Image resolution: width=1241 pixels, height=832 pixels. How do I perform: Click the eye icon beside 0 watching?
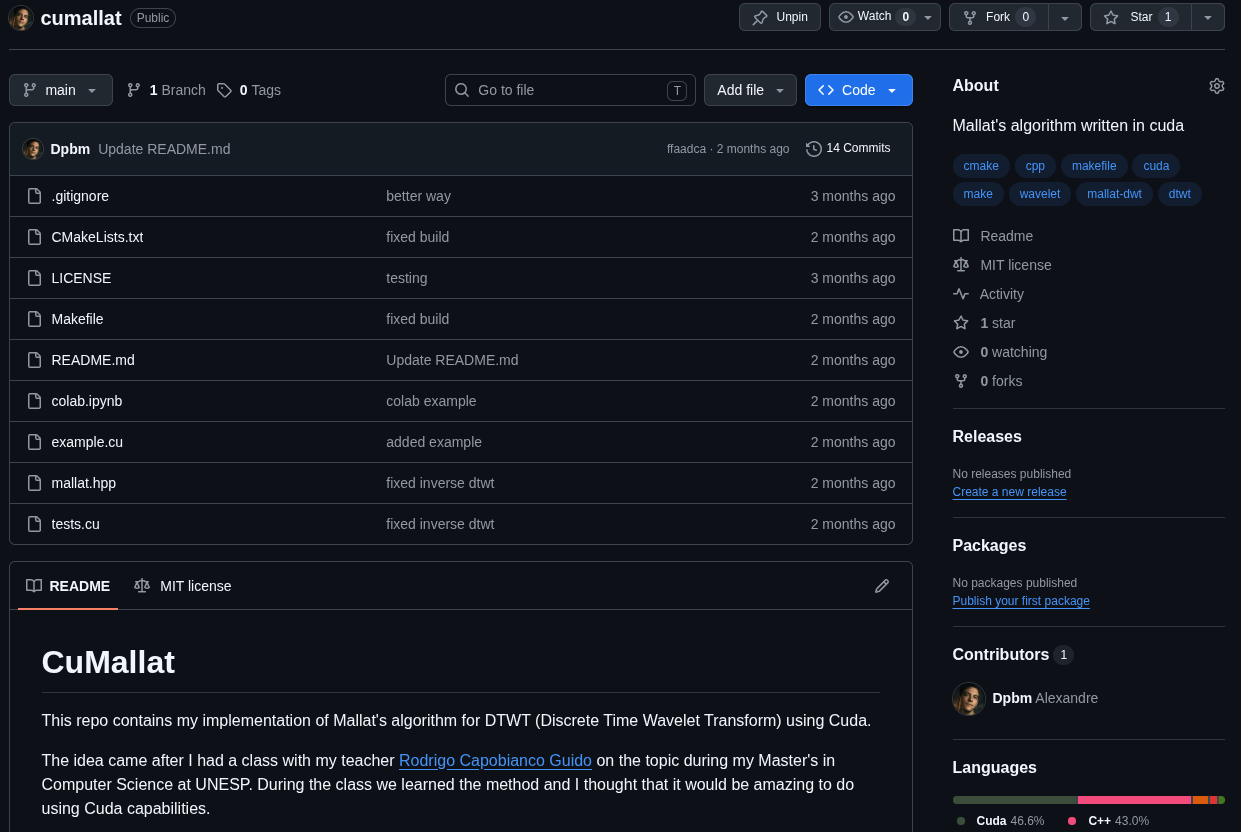961,352
